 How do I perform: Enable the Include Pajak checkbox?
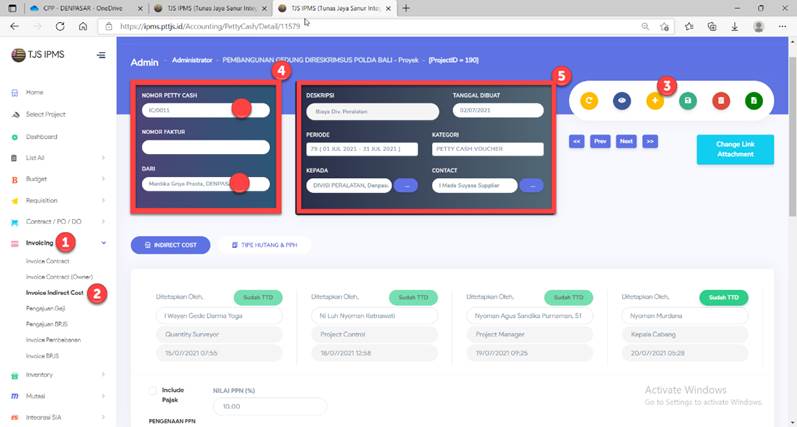click(152, 390)
